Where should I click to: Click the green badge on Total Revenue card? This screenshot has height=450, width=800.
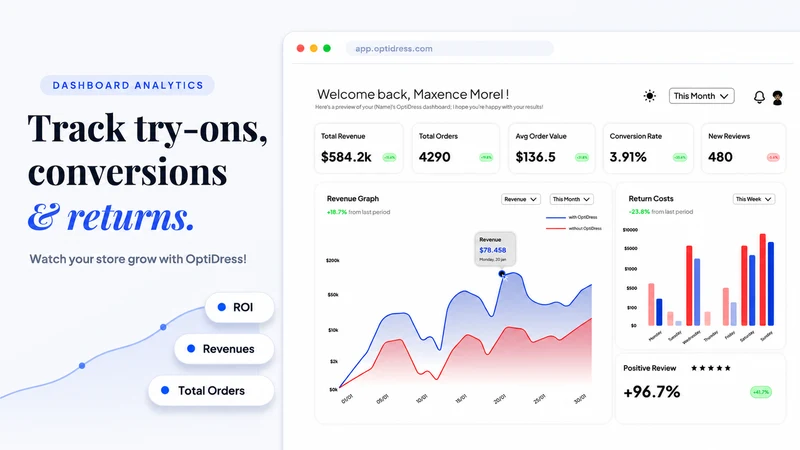(389, 158)
